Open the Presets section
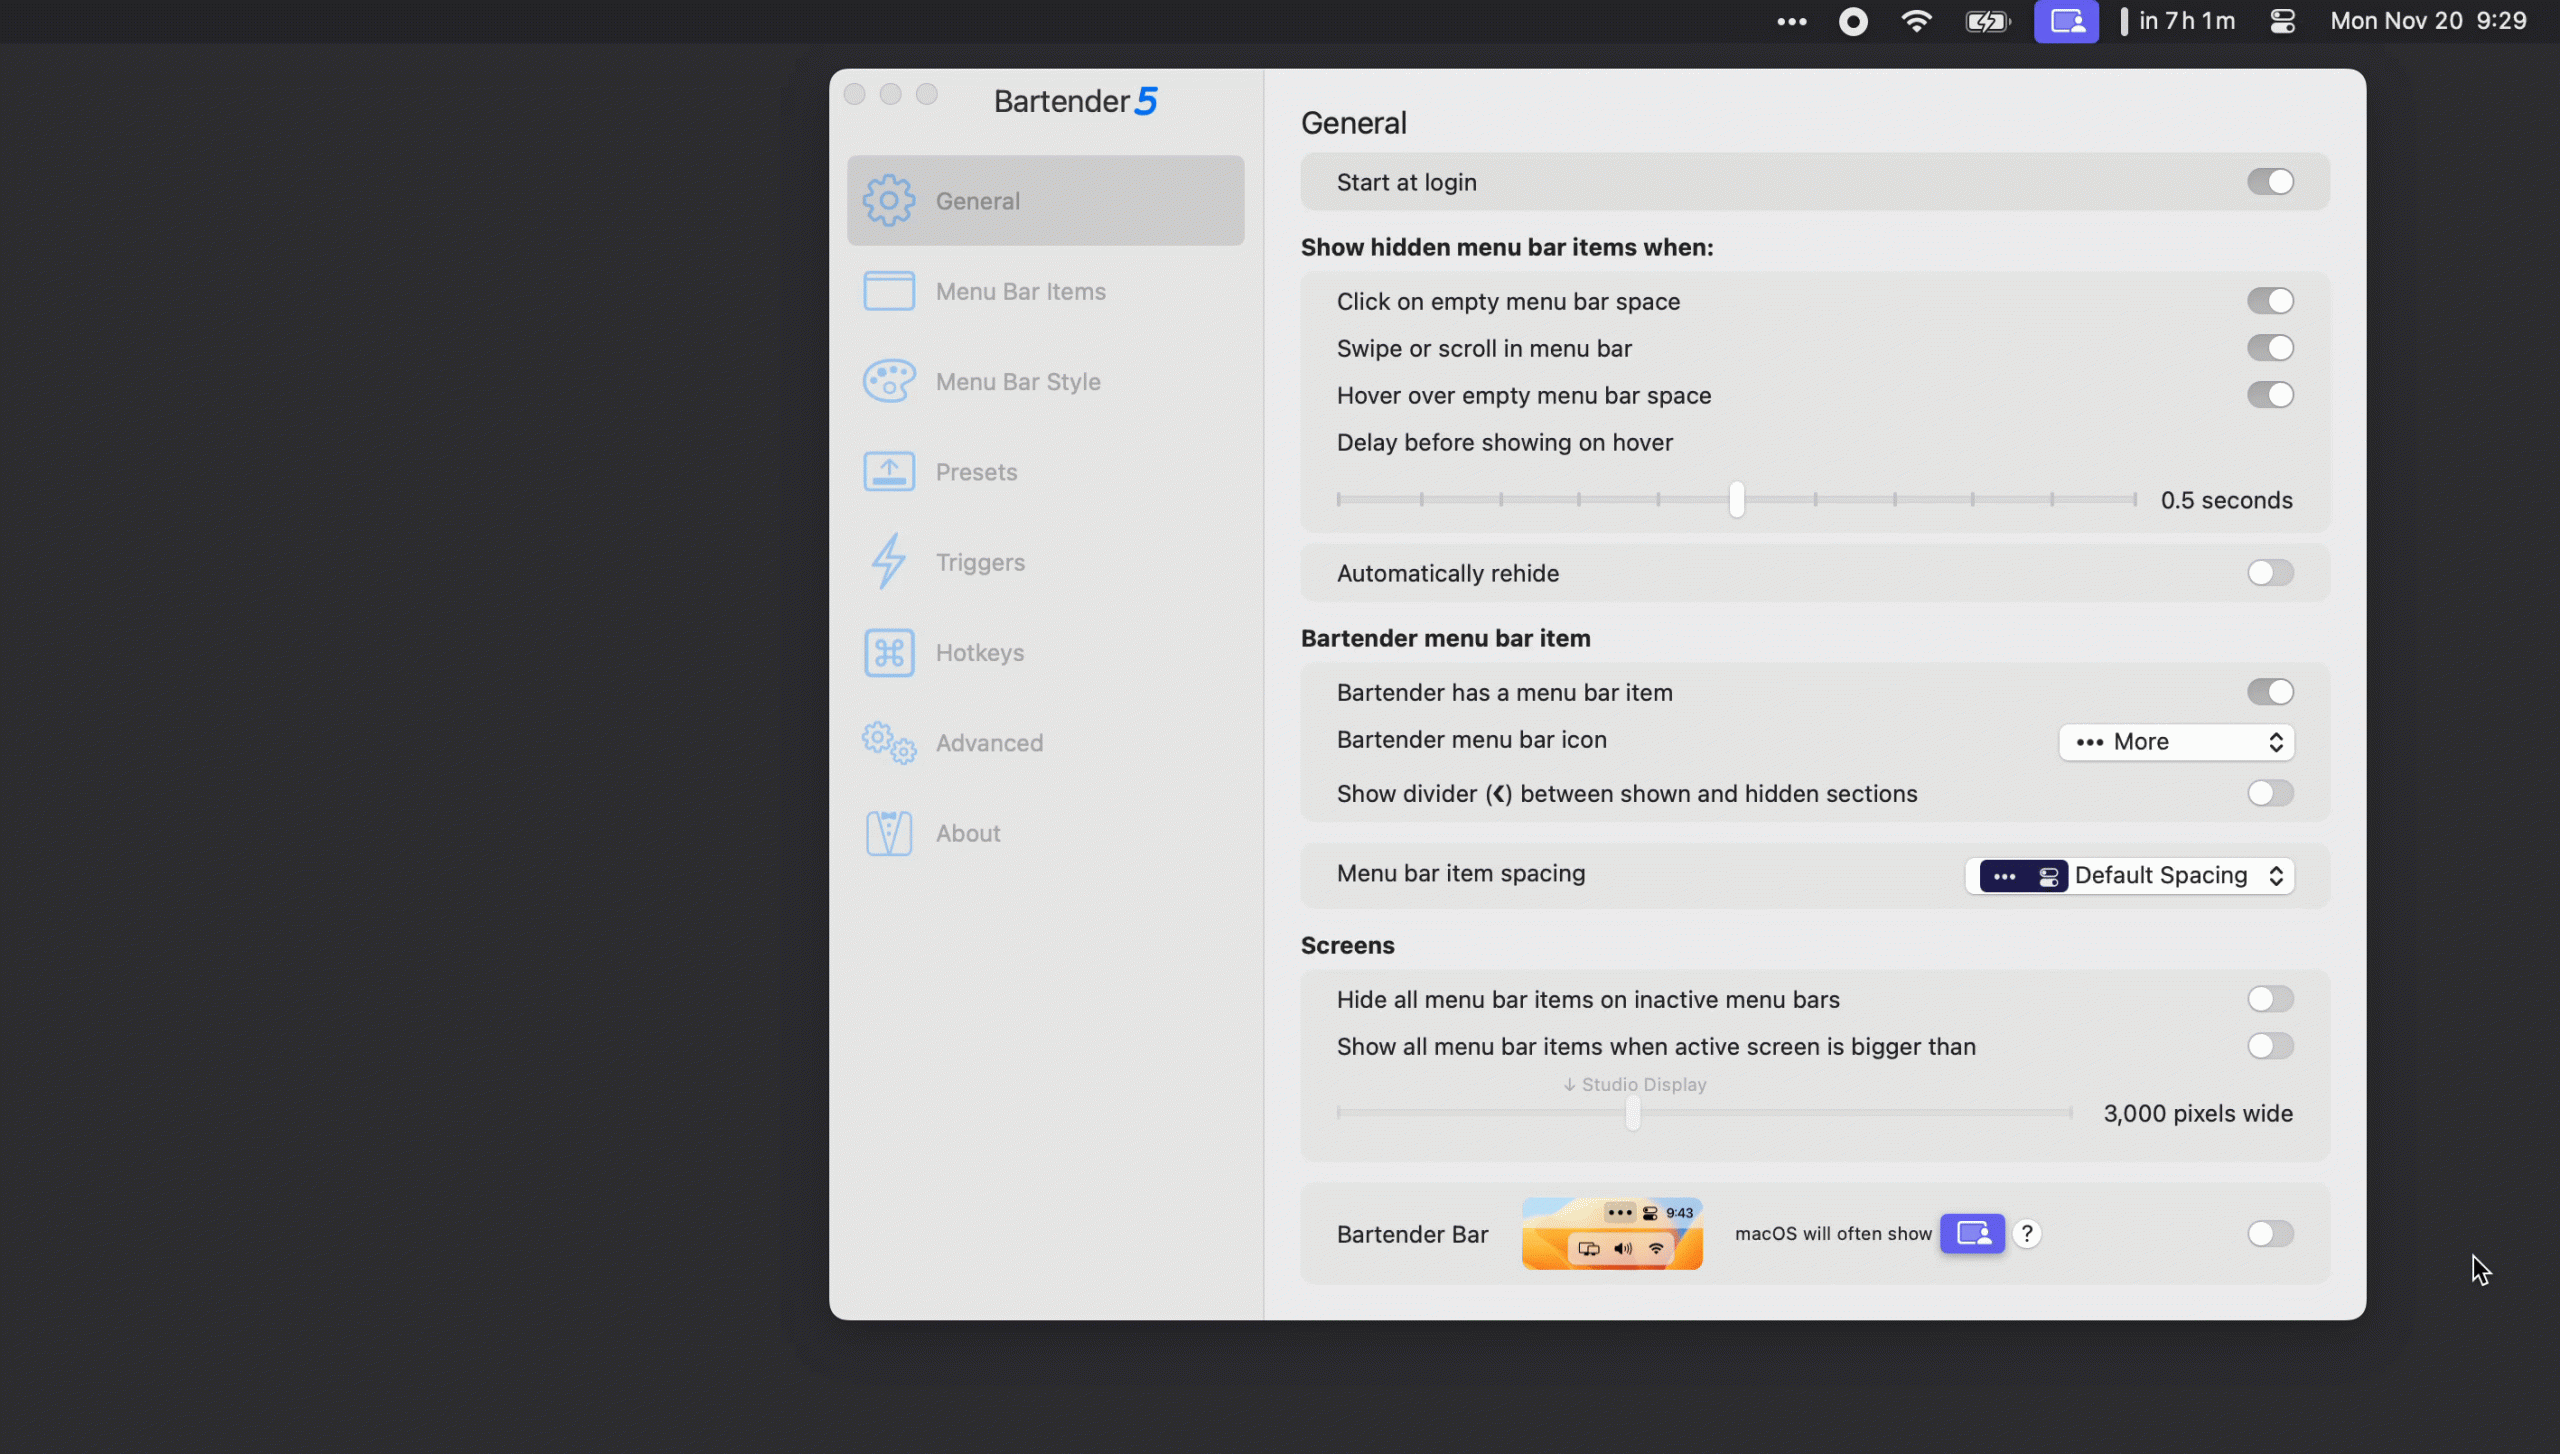 point(976,471)
